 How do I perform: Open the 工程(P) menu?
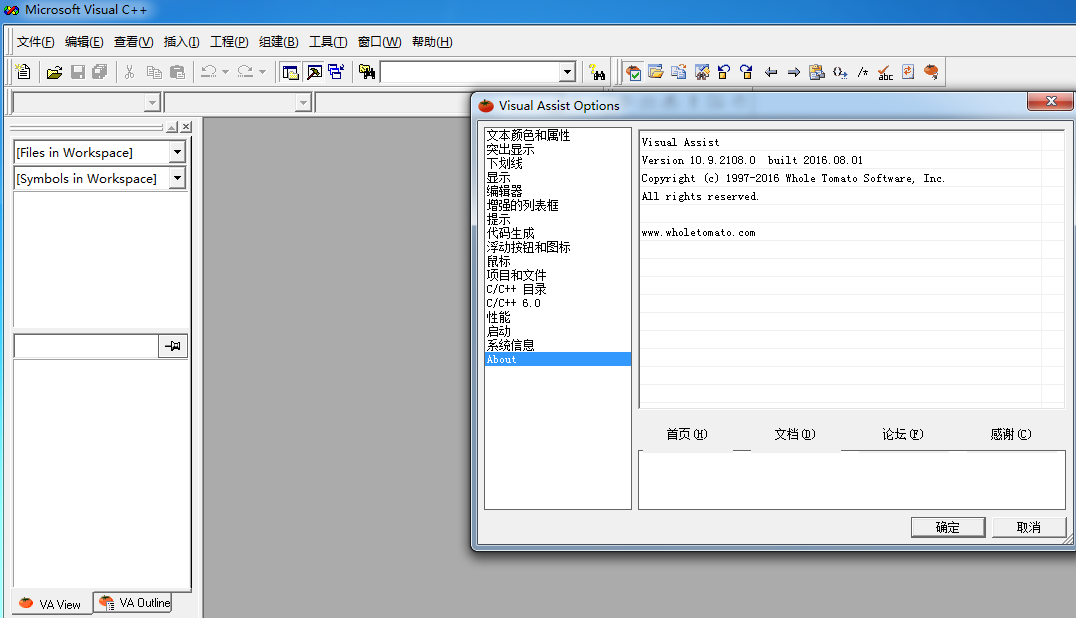[229, 42]
